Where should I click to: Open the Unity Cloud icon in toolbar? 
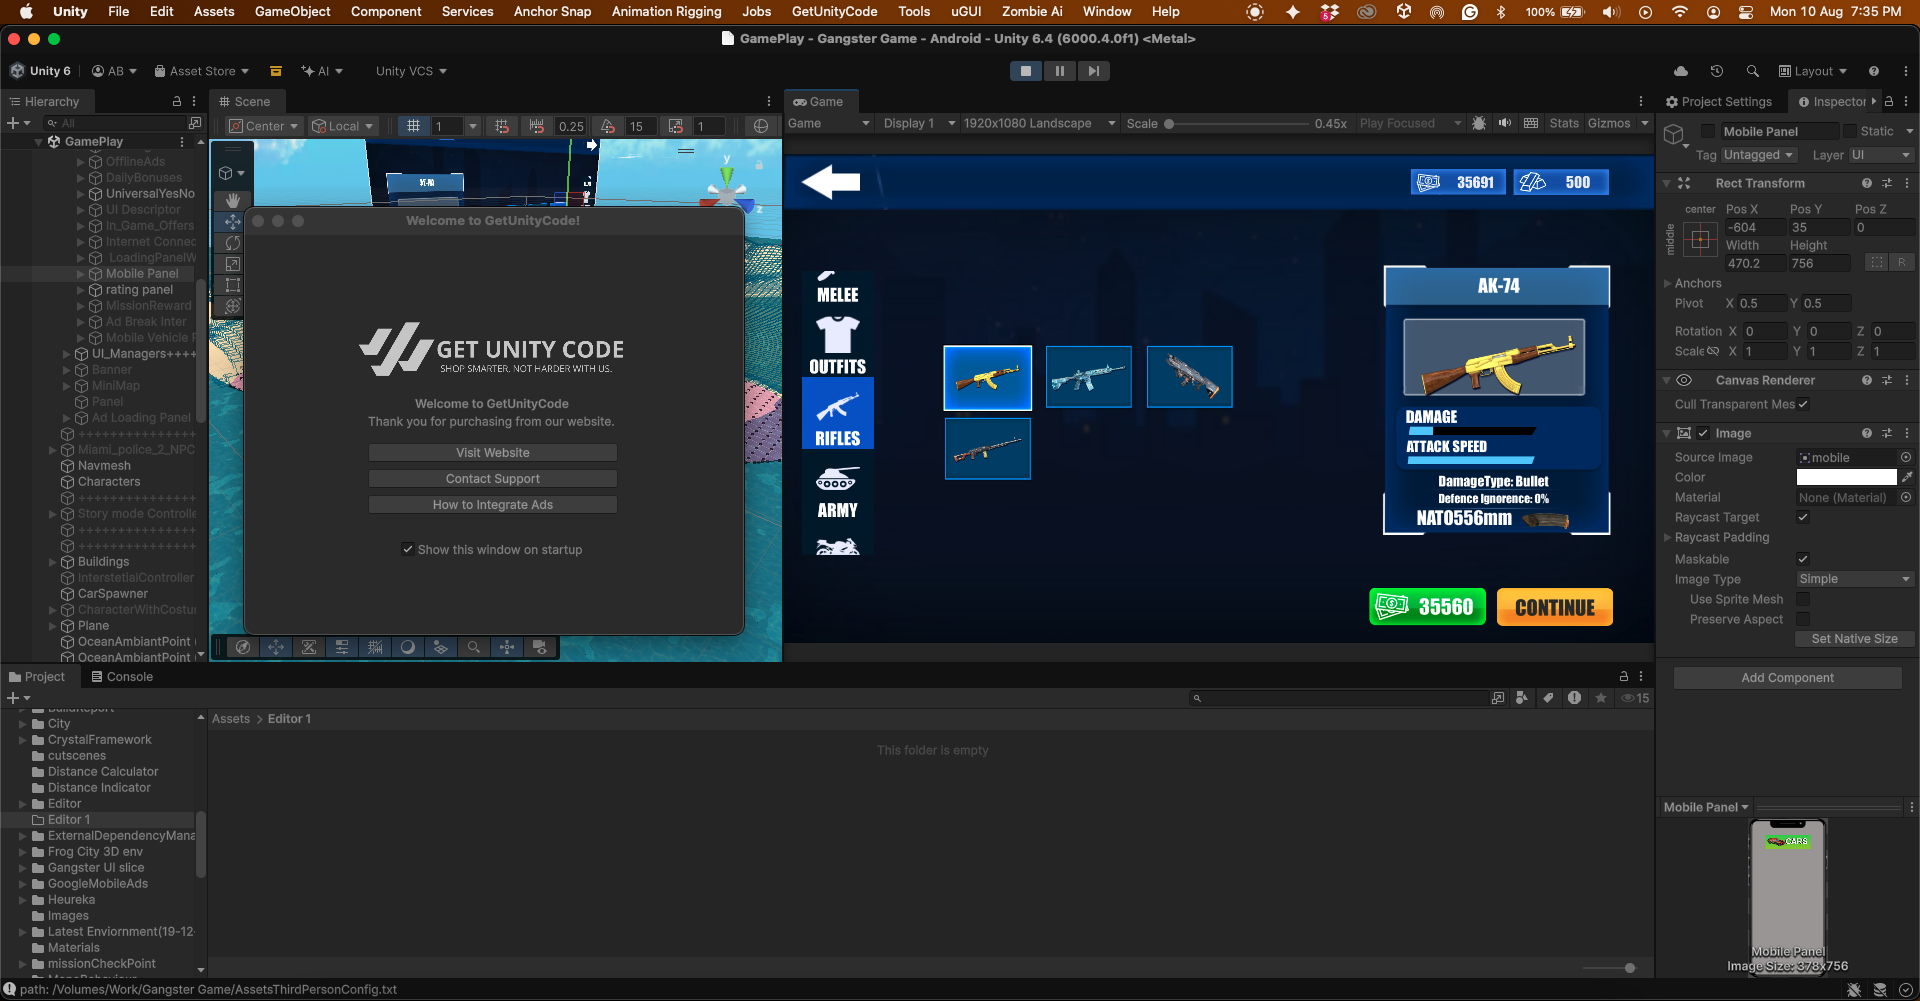coord(1681,71)
